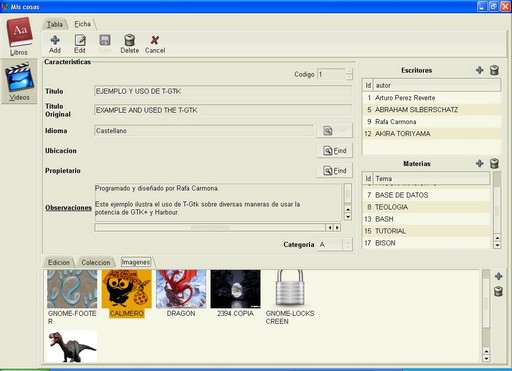Delete an image with the Imagenes trash icon
This screenshot has width=512, height=371.
(498, 291)
